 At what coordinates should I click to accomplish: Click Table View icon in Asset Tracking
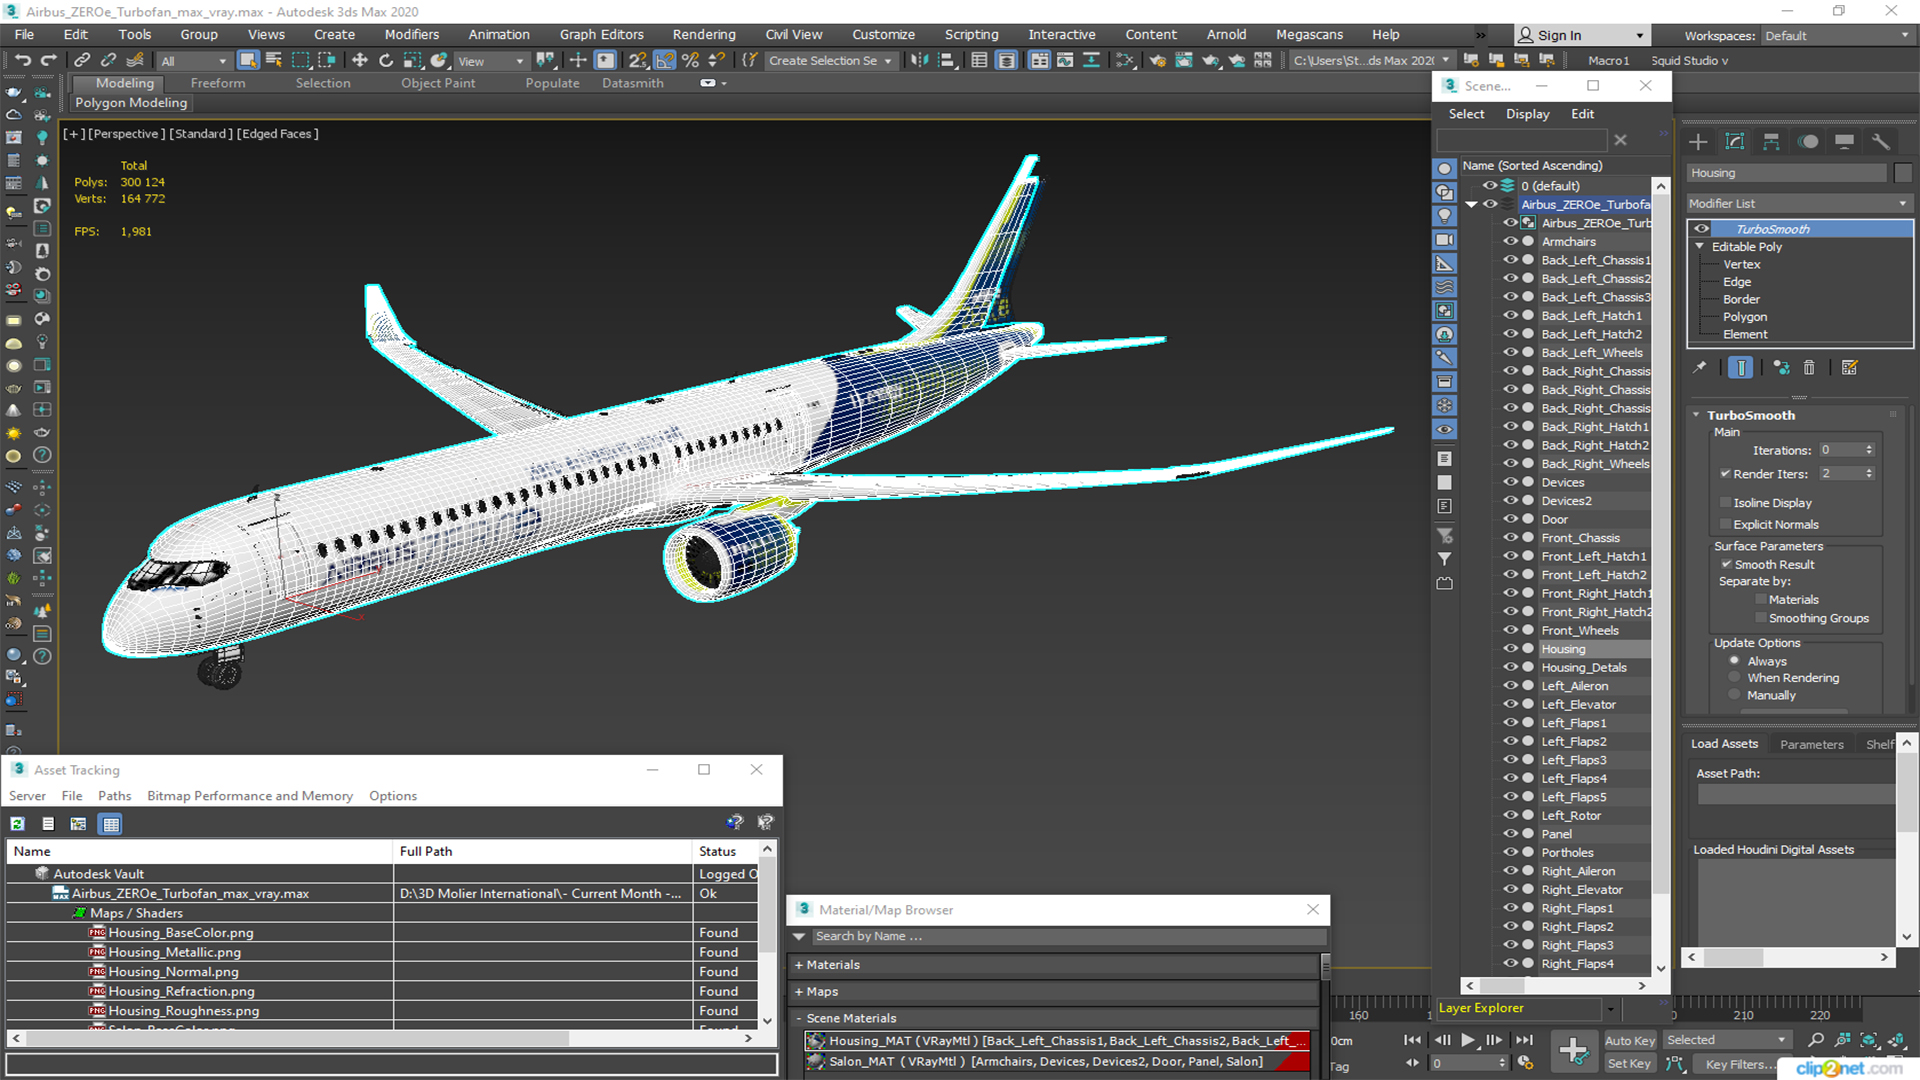tap(111, 824)
